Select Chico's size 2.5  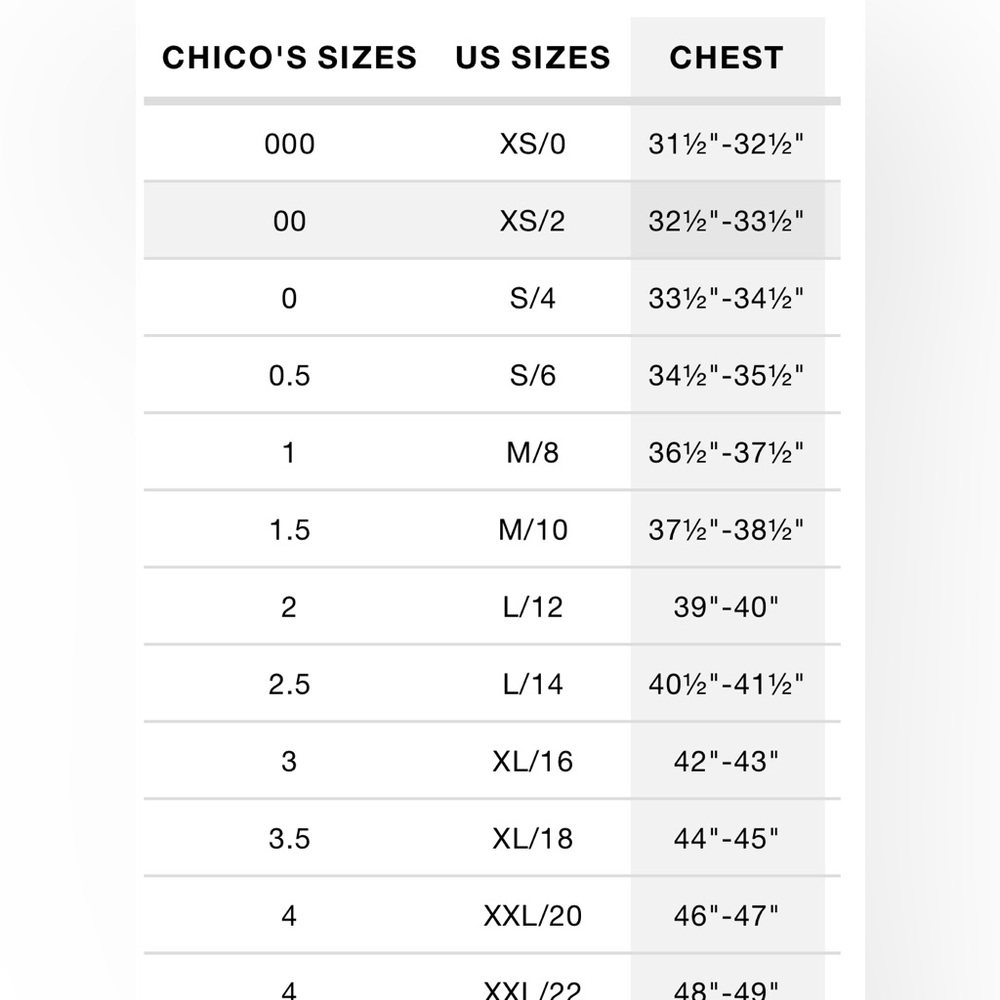click(290, 684)
